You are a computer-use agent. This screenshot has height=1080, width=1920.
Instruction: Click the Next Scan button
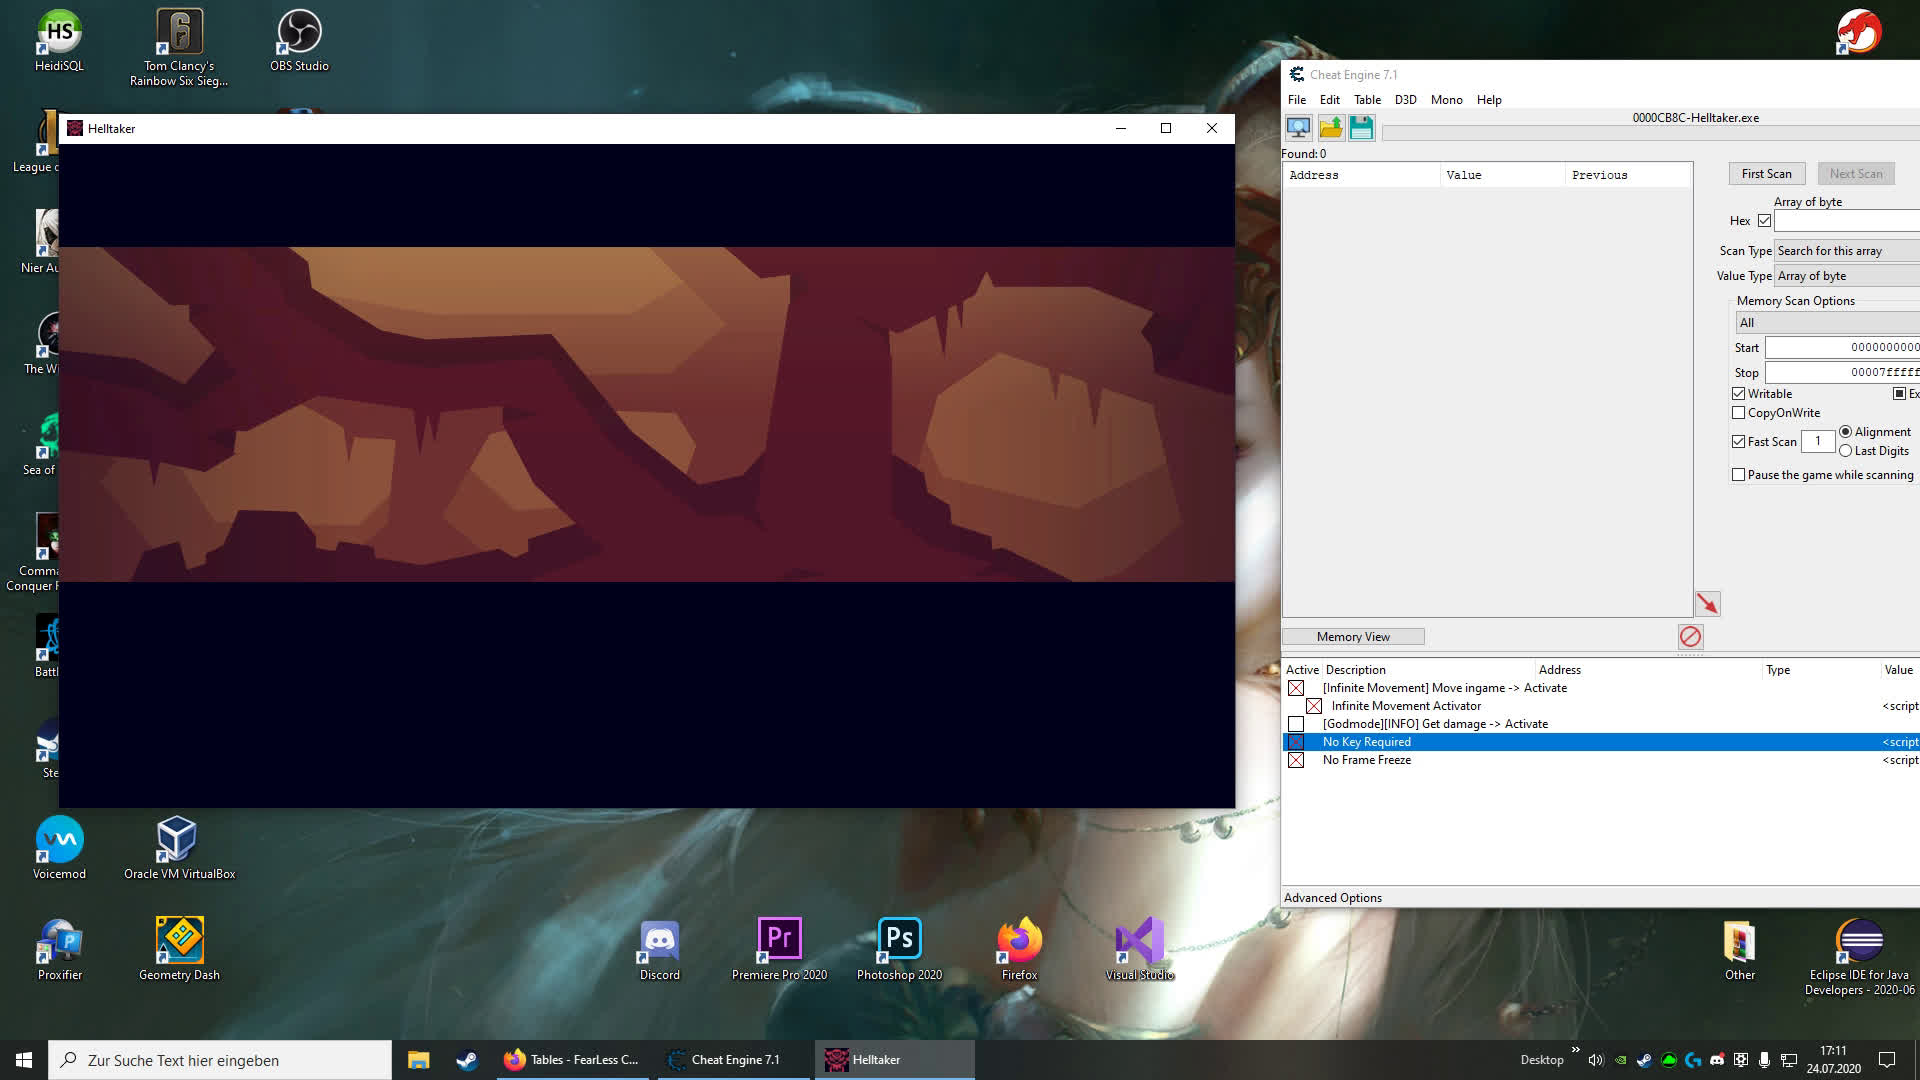click(1855, 174)
